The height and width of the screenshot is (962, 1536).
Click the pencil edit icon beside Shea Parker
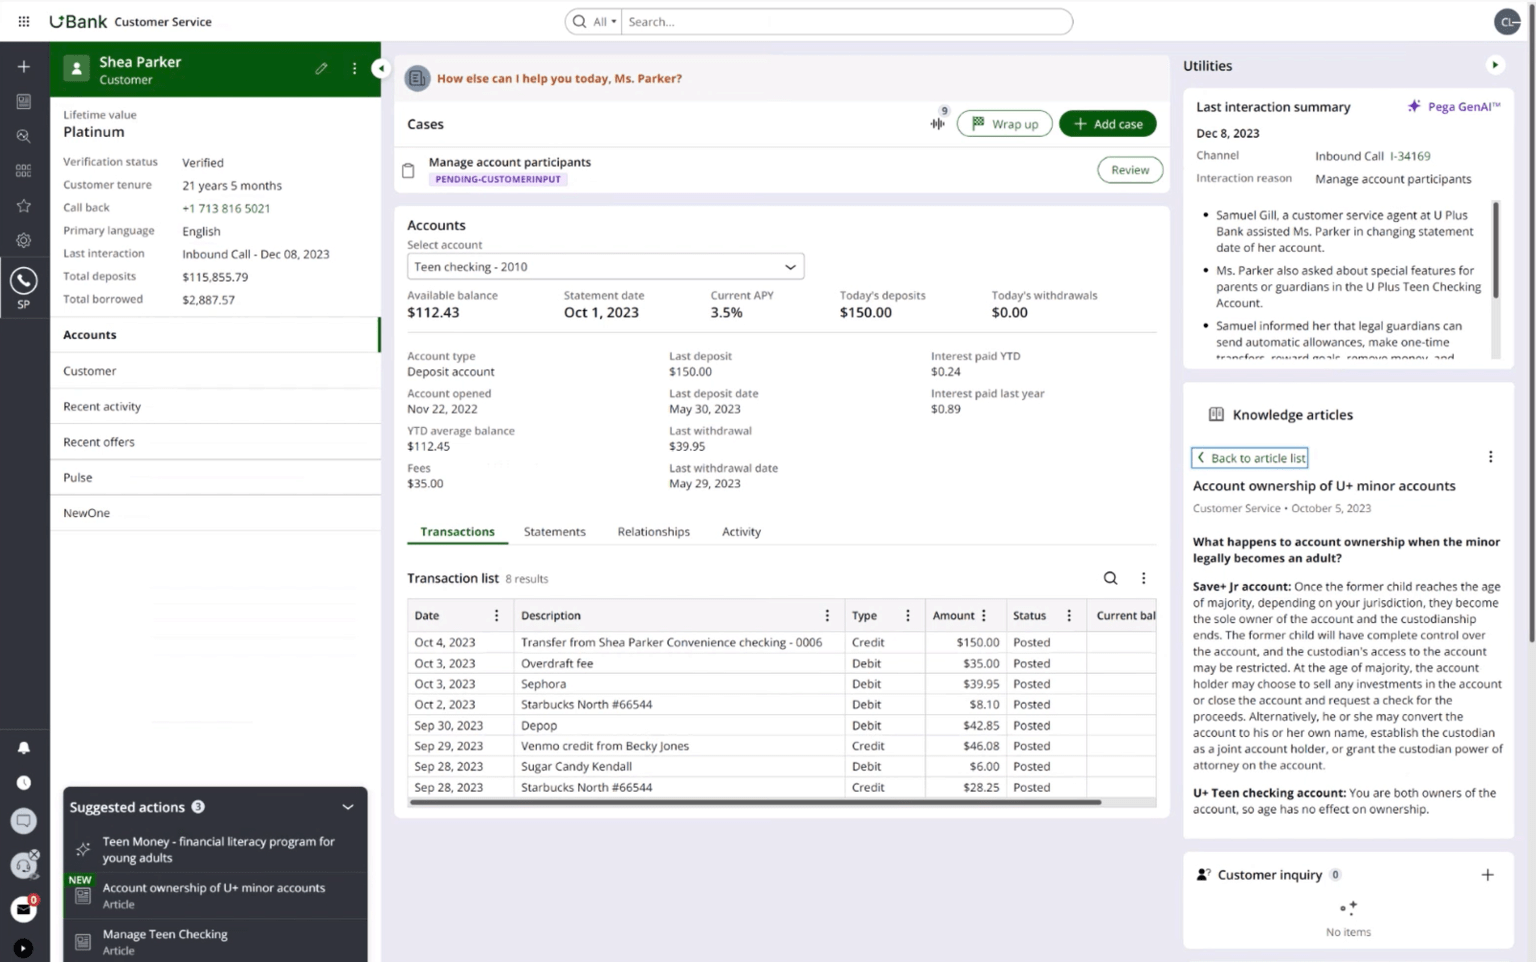[x=321, y=69]
